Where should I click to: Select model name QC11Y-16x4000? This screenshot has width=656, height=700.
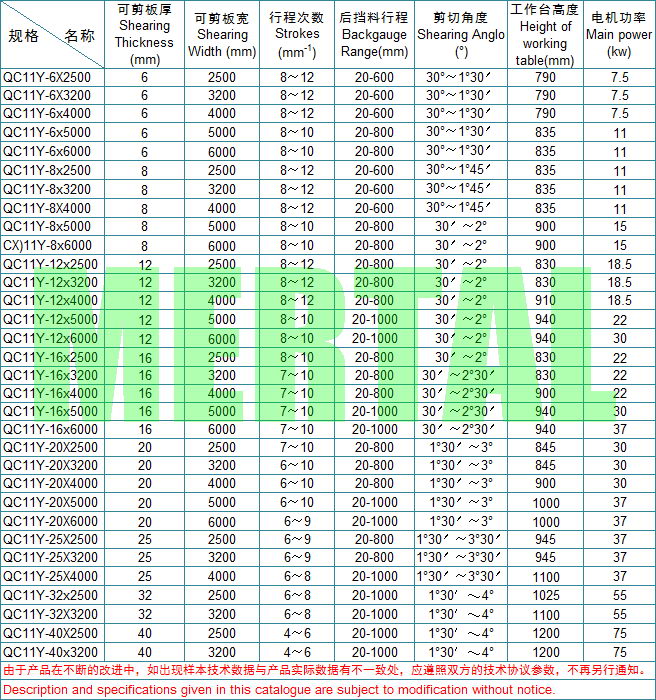[50, 393]
